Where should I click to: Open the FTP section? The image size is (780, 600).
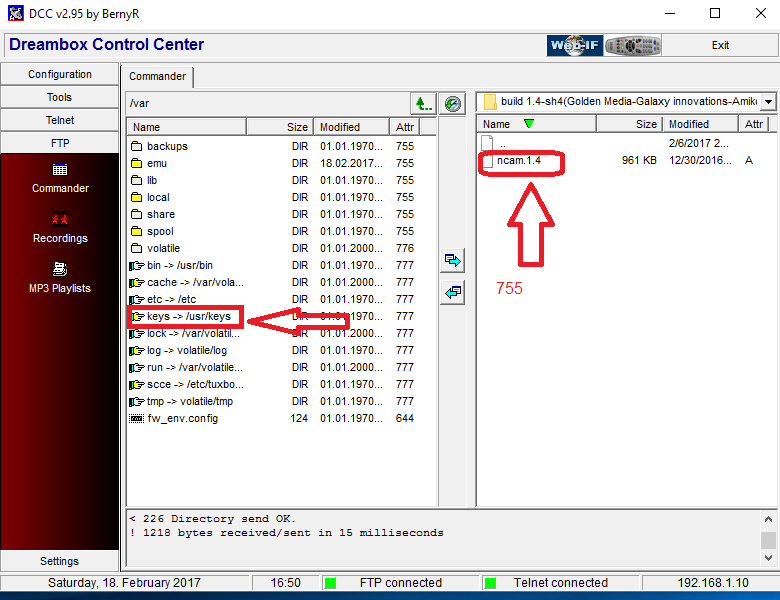(x=60, y=143)
